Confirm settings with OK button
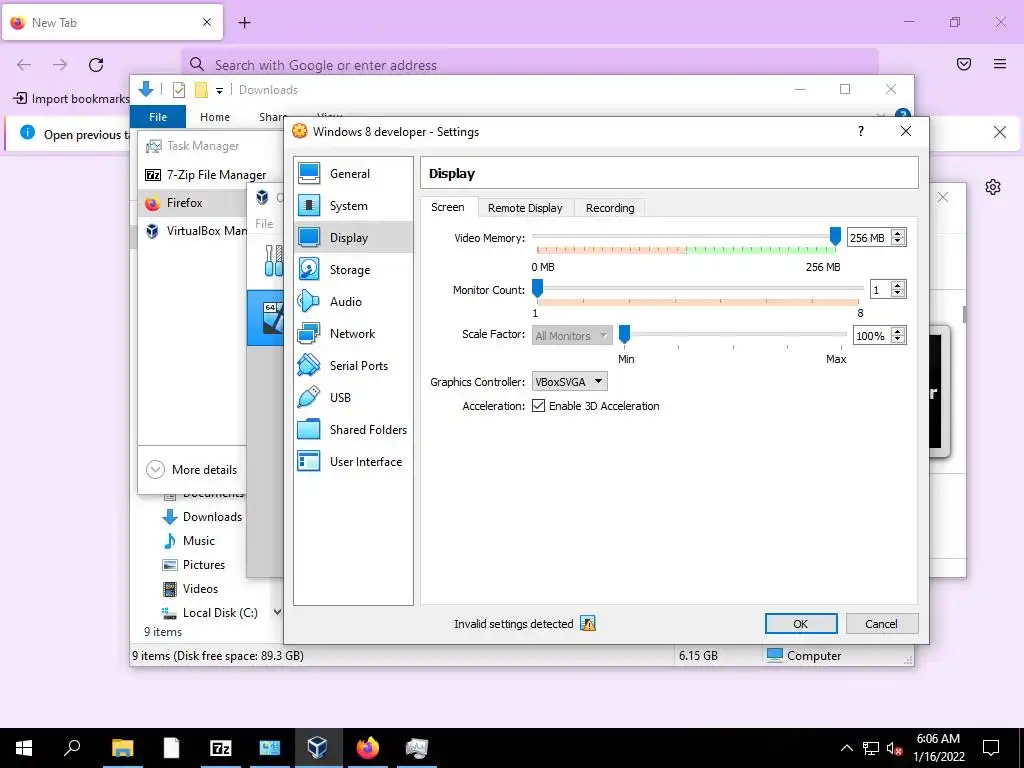1024x768 pixels. [x=801, y=624]
